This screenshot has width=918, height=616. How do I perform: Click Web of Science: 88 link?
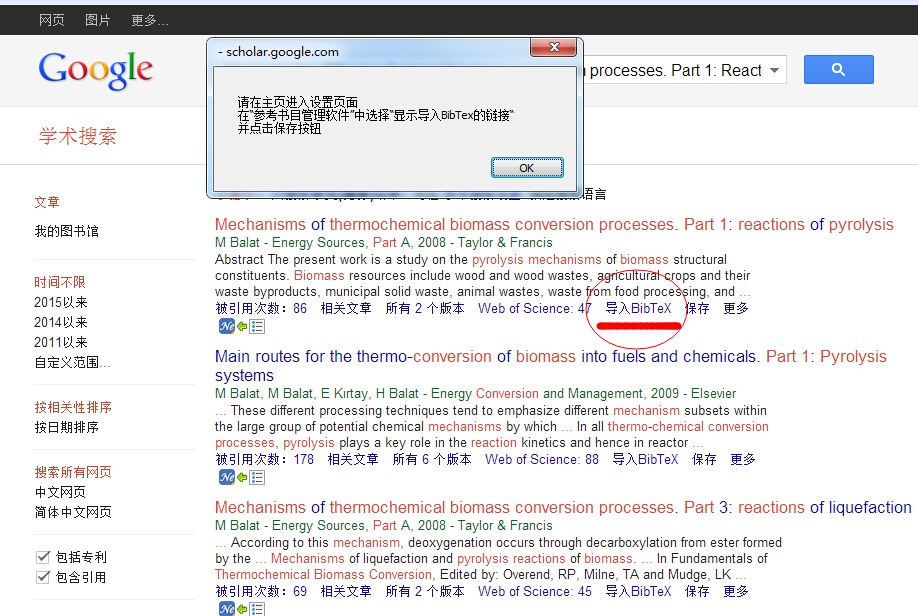542,459
